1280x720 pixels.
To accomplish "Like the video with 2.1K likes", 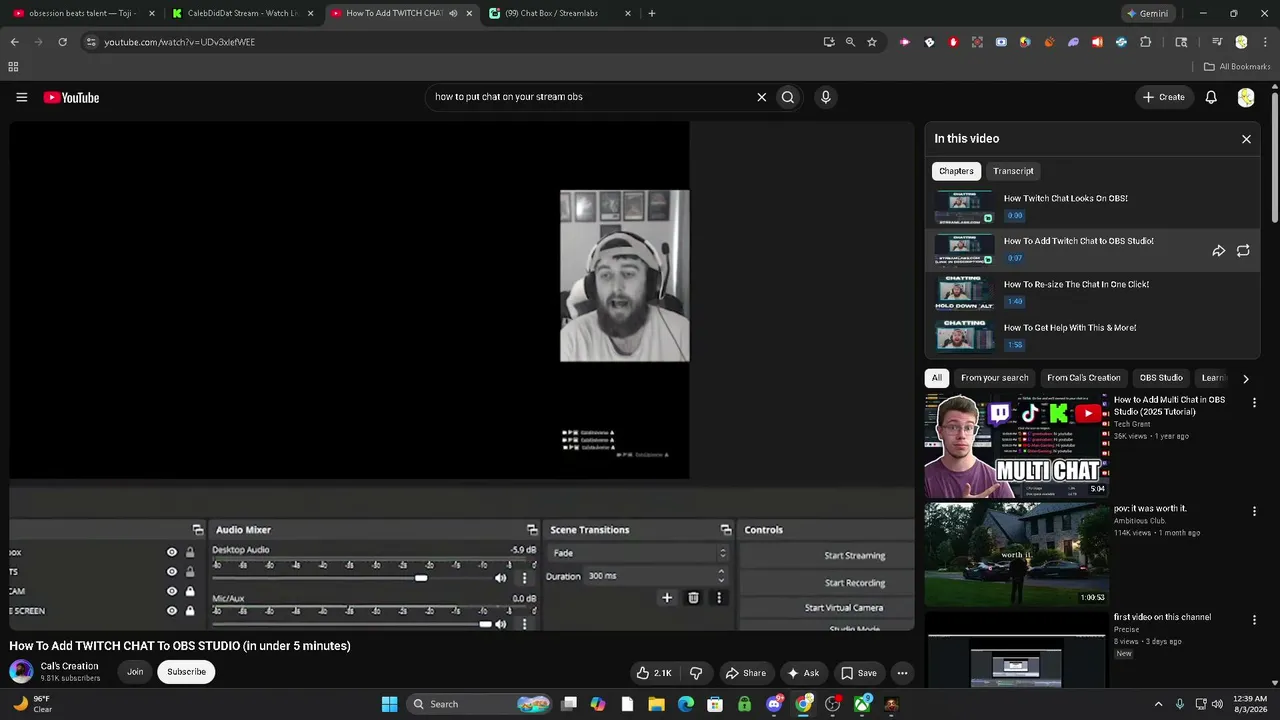I will (654, 673).
